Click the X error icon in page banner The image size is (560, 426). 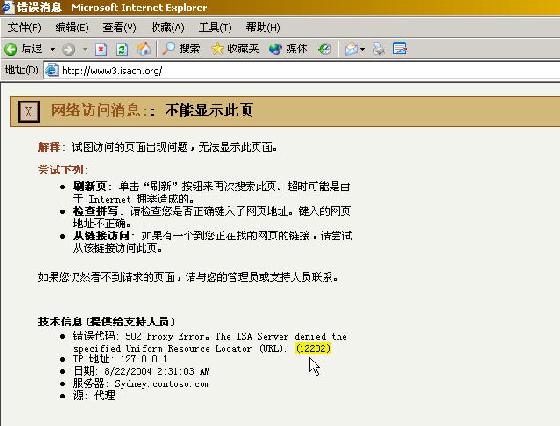tap(29, 112)
